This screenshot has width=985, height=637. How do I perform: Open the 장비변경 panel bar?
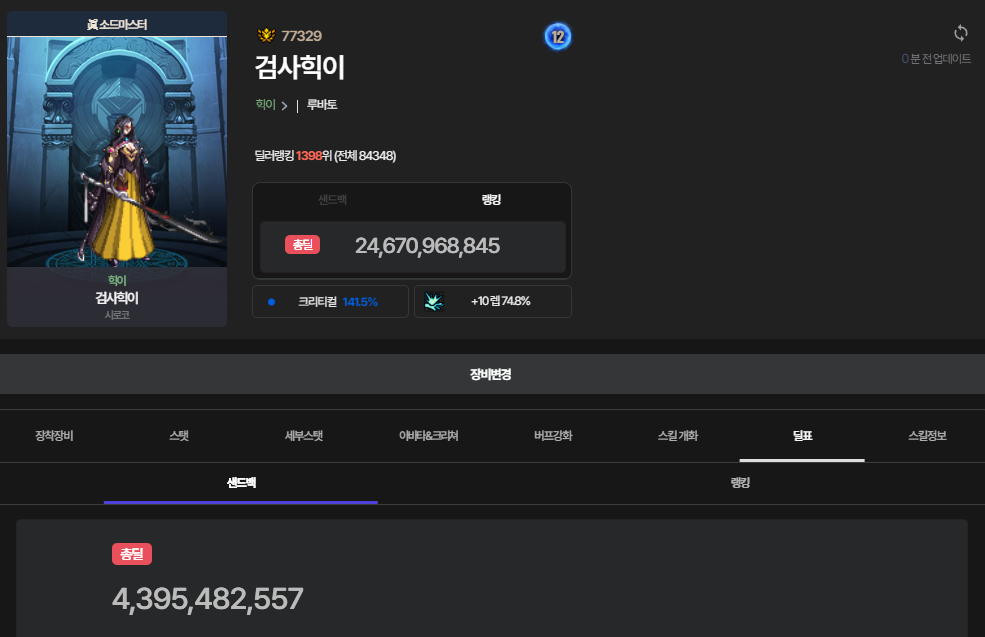tap(492, 374)
